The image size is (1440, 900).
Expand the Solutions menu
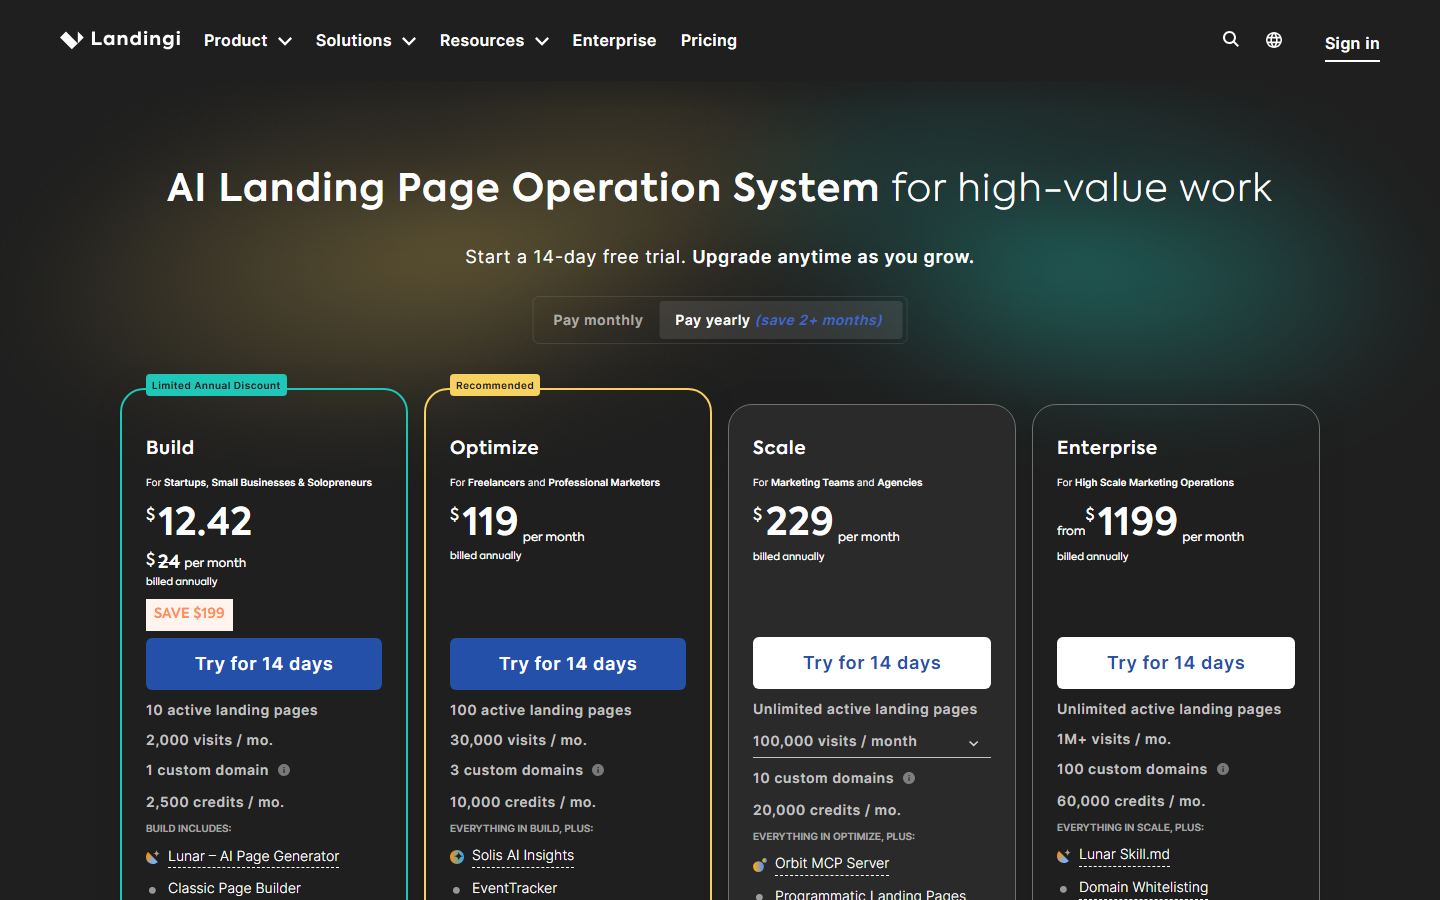pyautogui.click(x=366, y=40)
